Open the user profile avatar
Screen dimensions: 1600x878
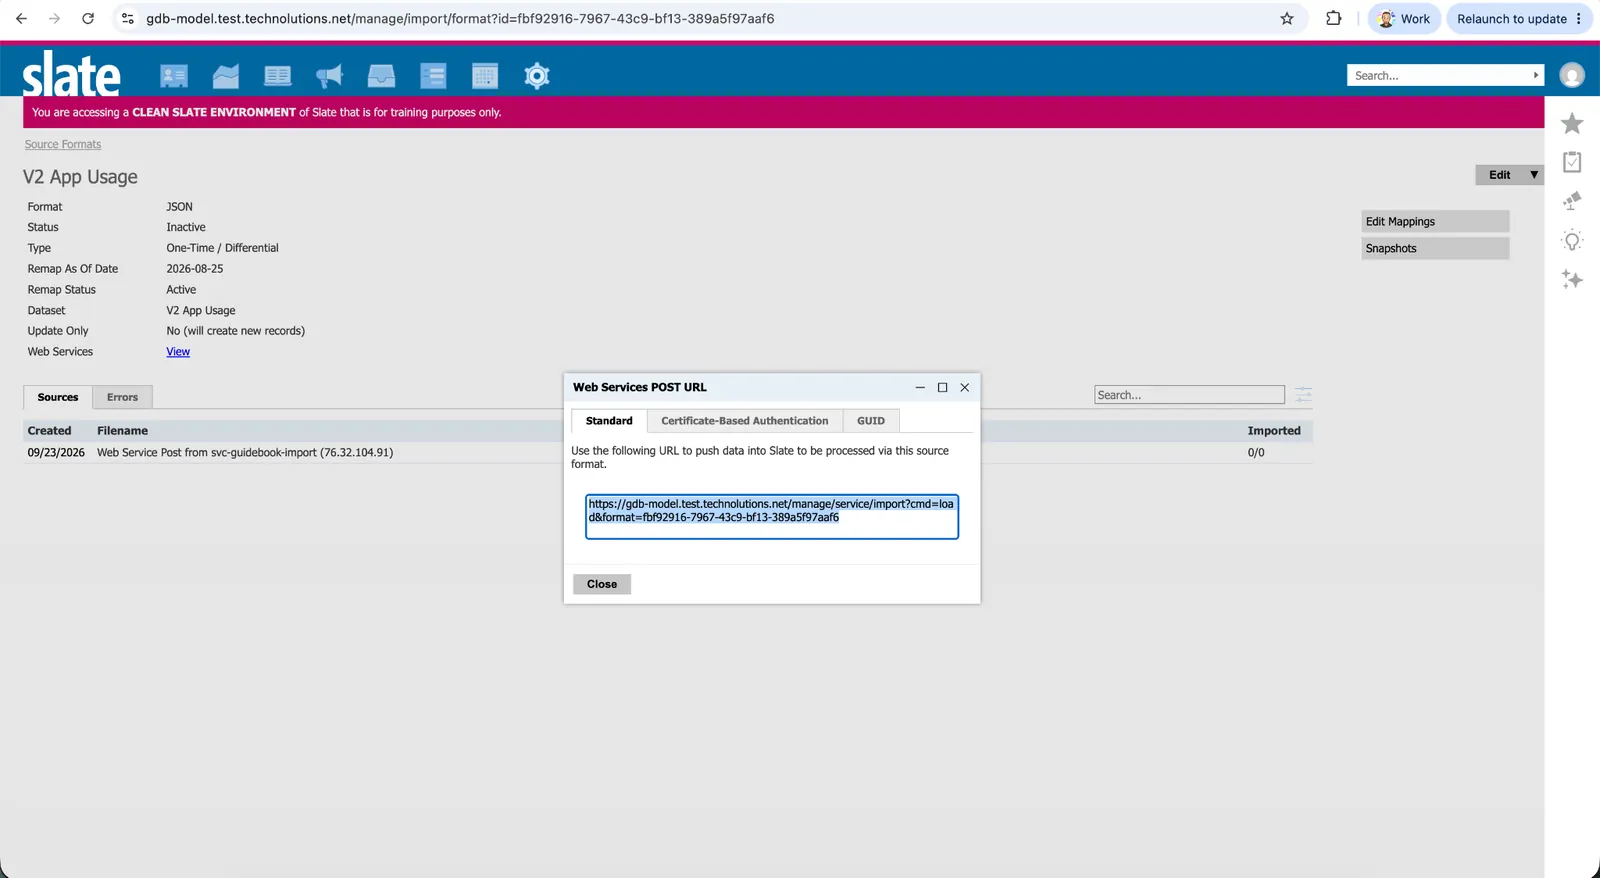1572,75
